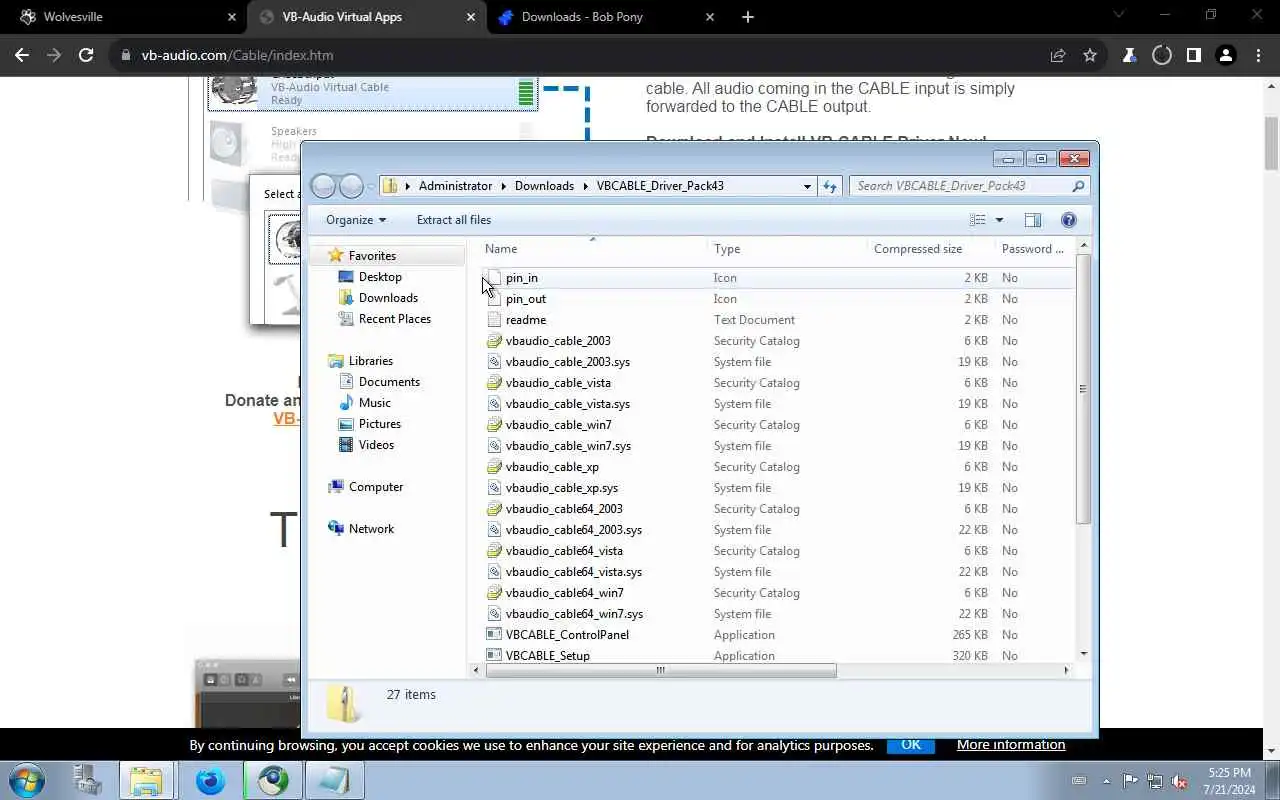The height and width of the screenshot is (800, 1280).
Task: Click the network icon in system tray
Action: click(x=1155, y=781)
